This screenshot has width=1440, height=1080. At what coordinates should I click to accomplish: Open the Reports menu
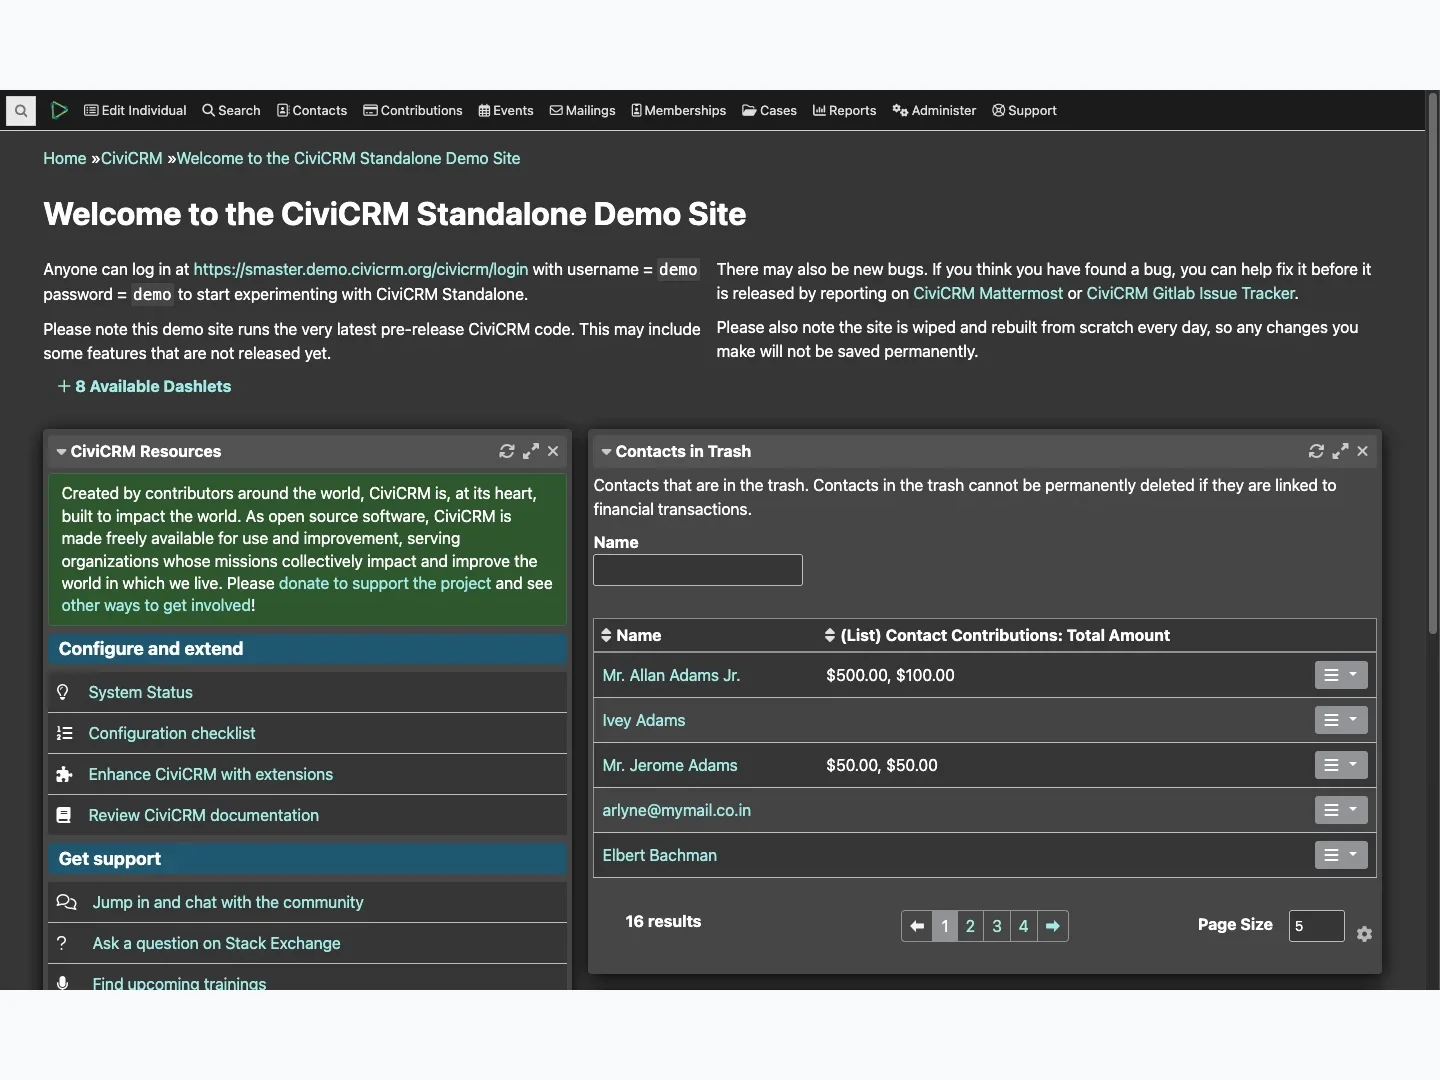click(845, 110)
